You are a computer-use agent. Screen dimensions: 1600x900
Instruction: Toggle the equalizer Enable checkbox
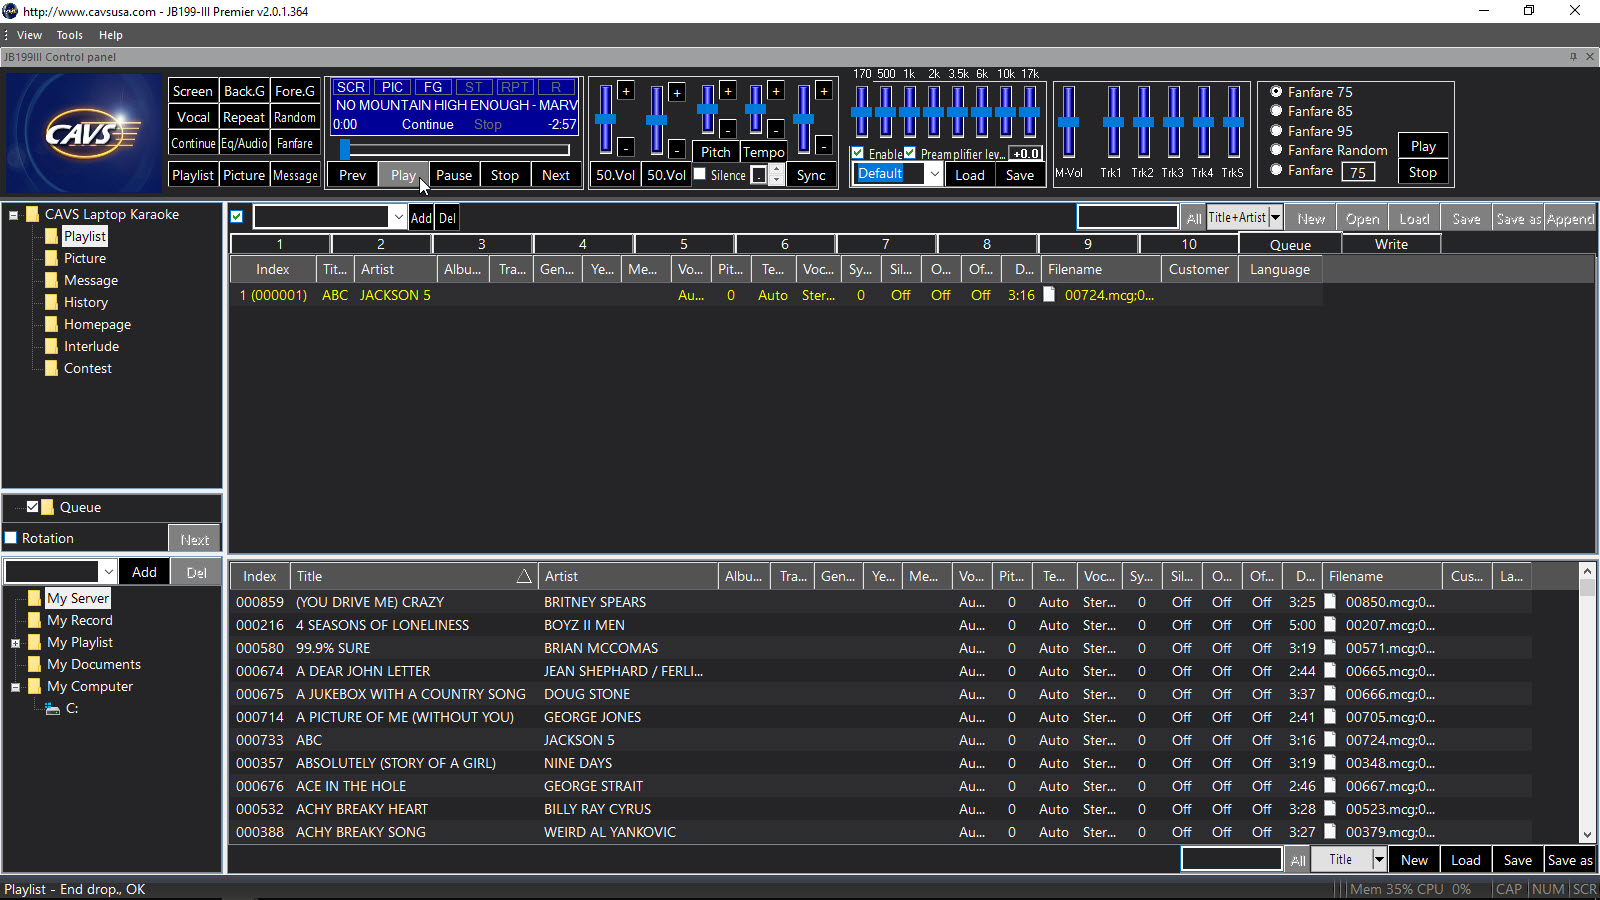point(858,153)
